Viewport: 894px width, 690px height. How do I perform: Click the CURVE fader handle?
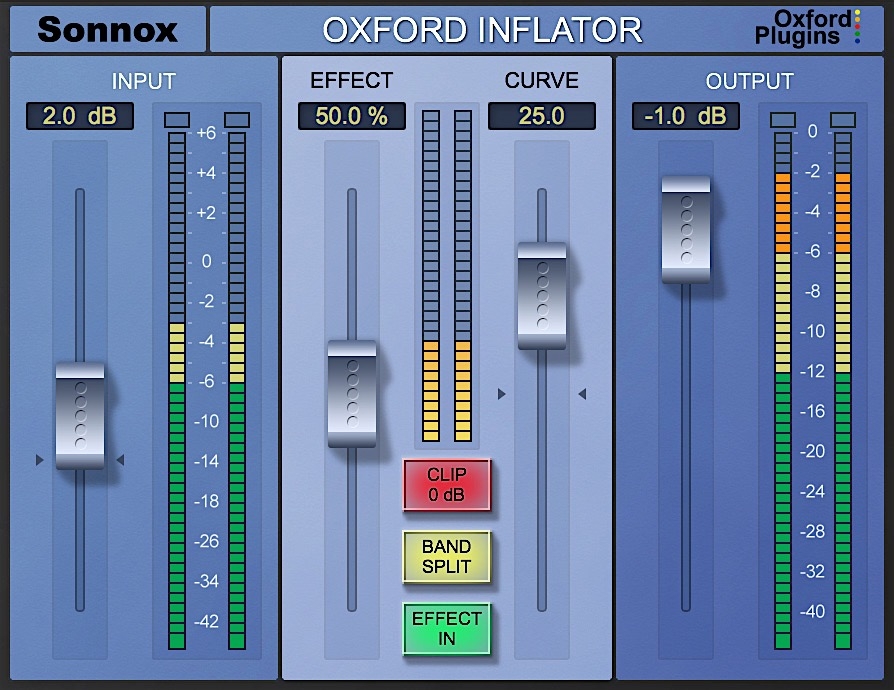coord(542,296)
